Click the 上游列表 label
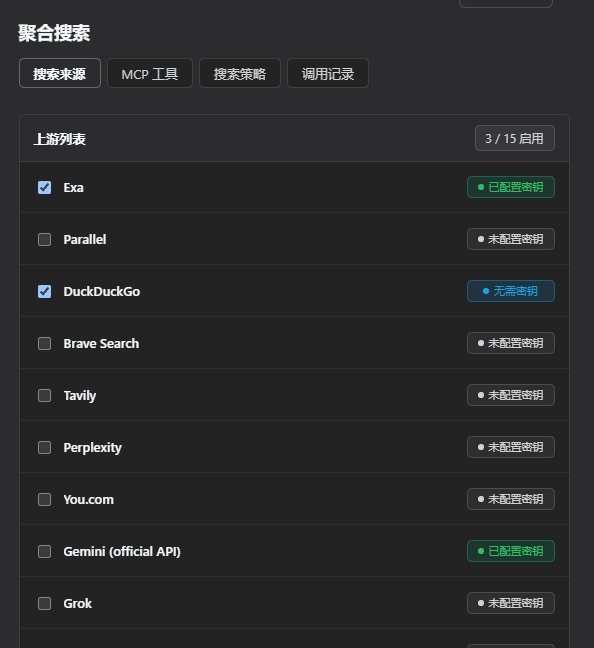 tap(60, 139)
